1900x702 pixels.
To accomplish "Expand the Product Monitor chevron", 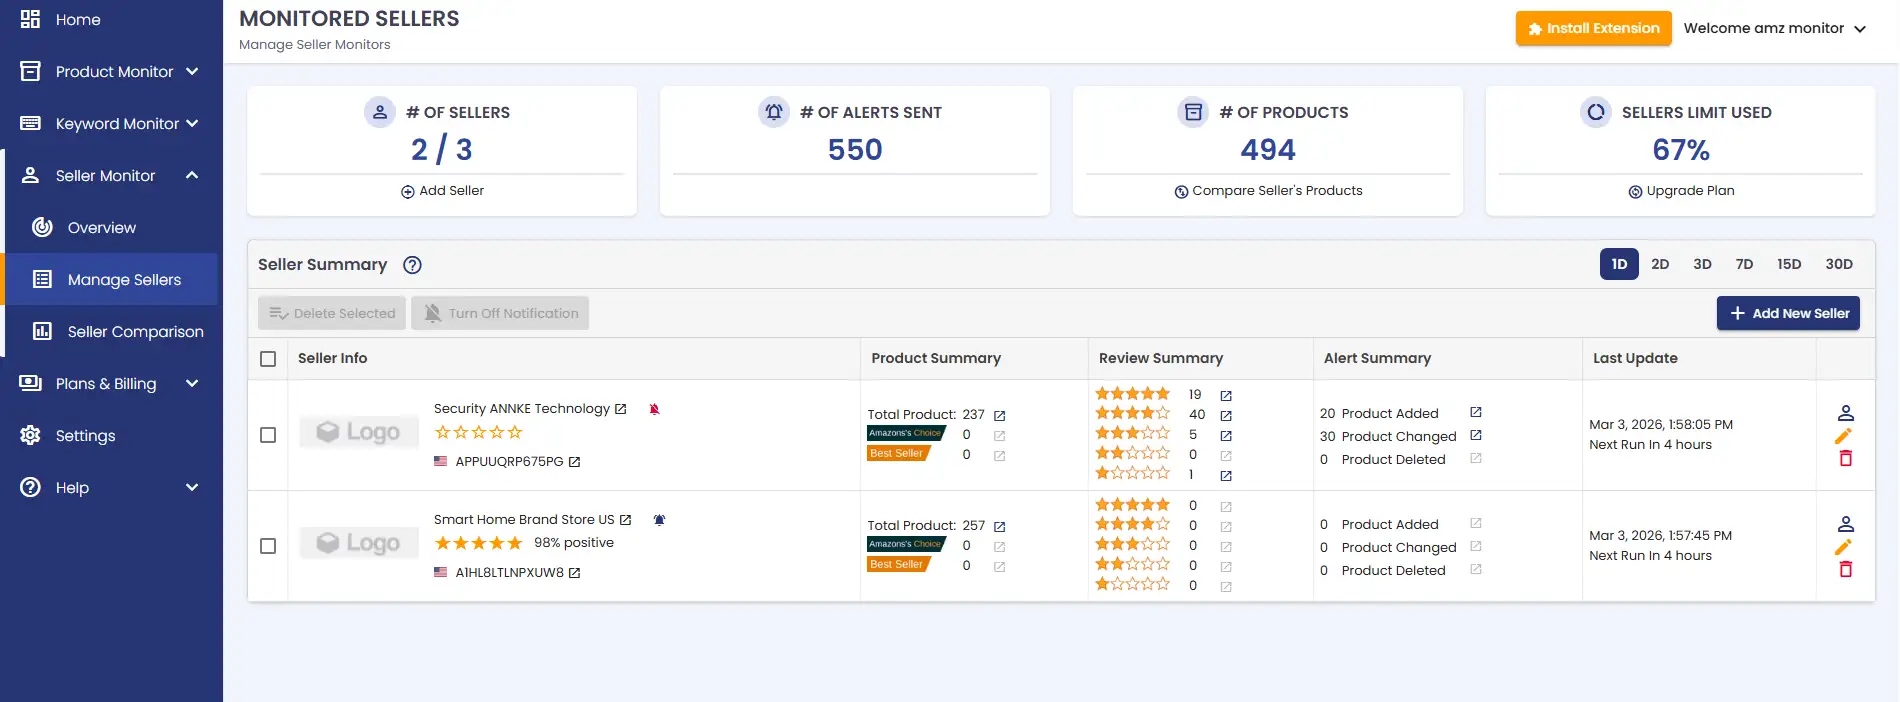I will 192,71.
